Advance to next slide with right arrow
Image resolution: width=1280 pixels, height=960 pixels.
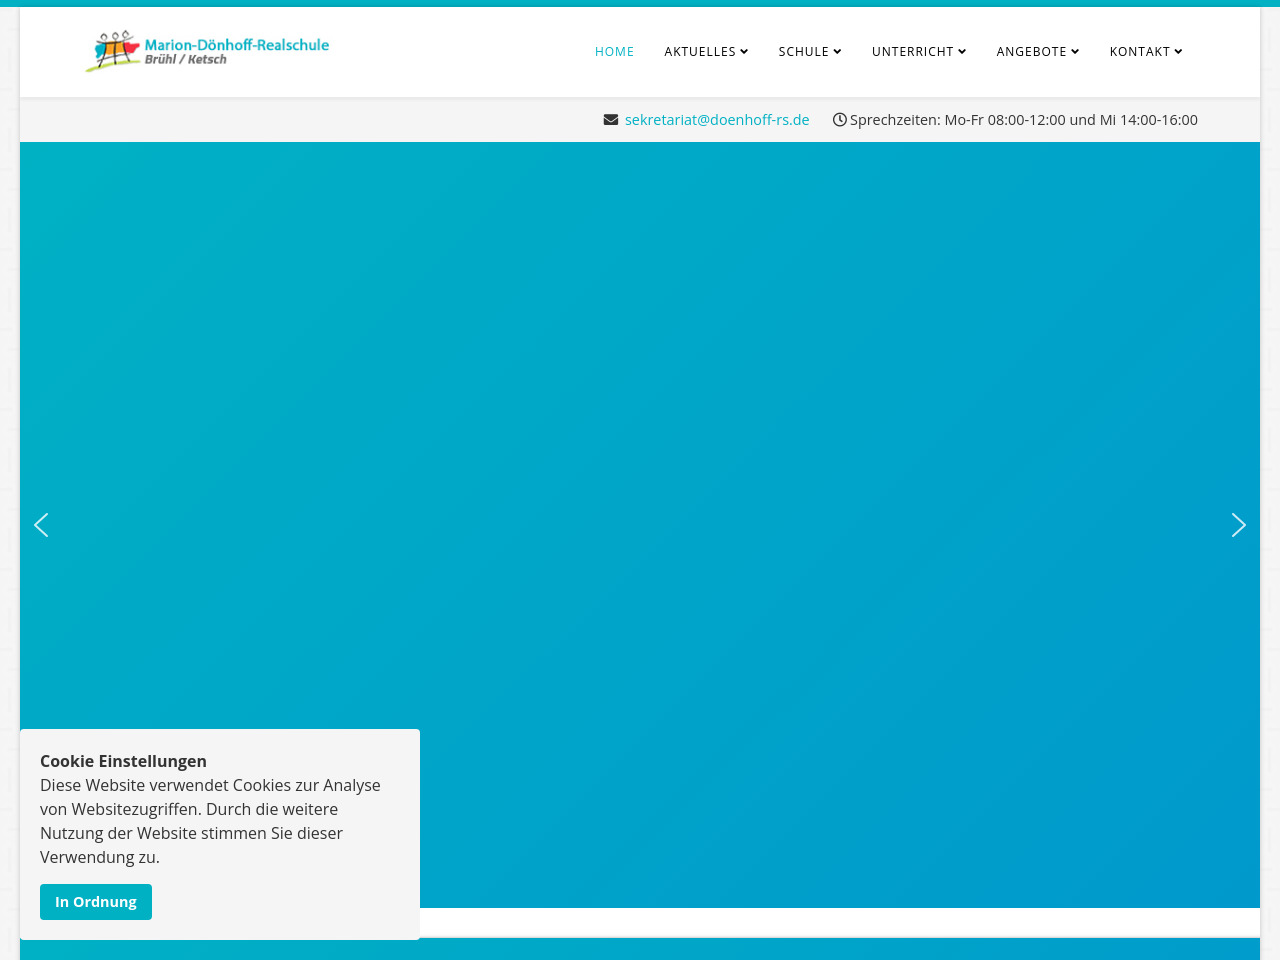pos(1238,525)
